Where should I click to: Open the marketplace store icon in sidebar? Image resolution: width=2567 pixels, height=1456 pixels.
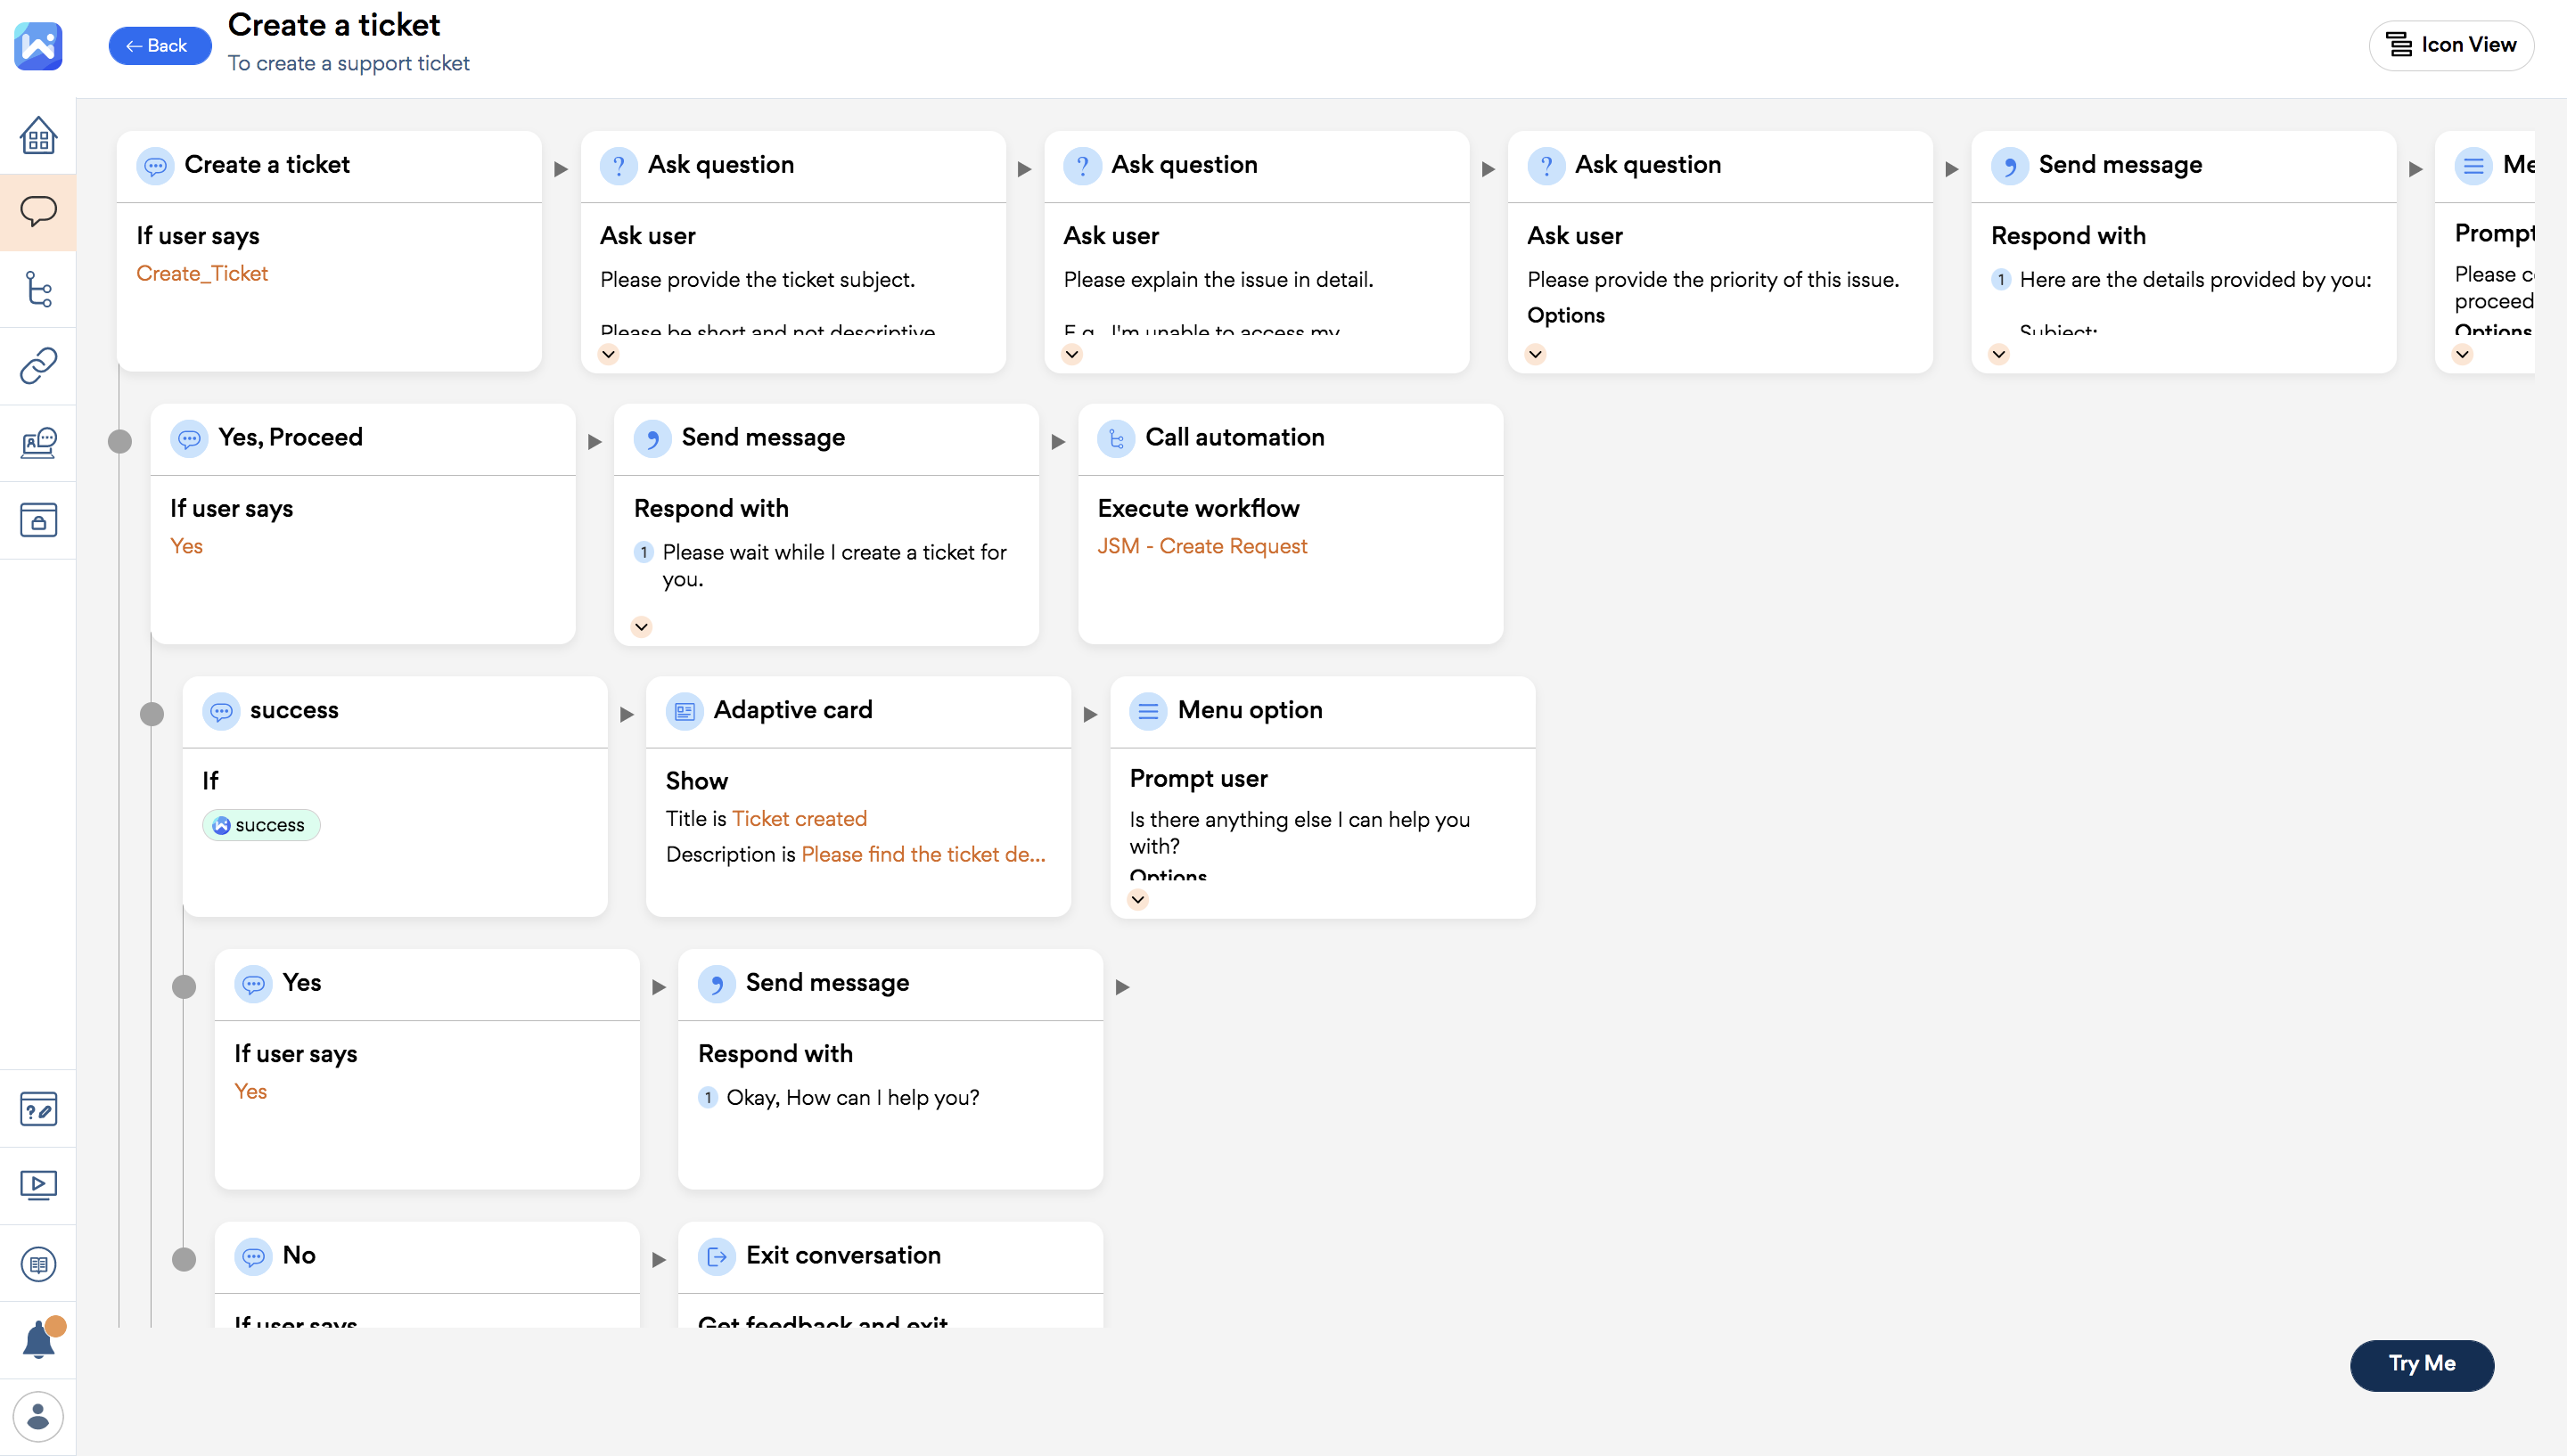38,520
